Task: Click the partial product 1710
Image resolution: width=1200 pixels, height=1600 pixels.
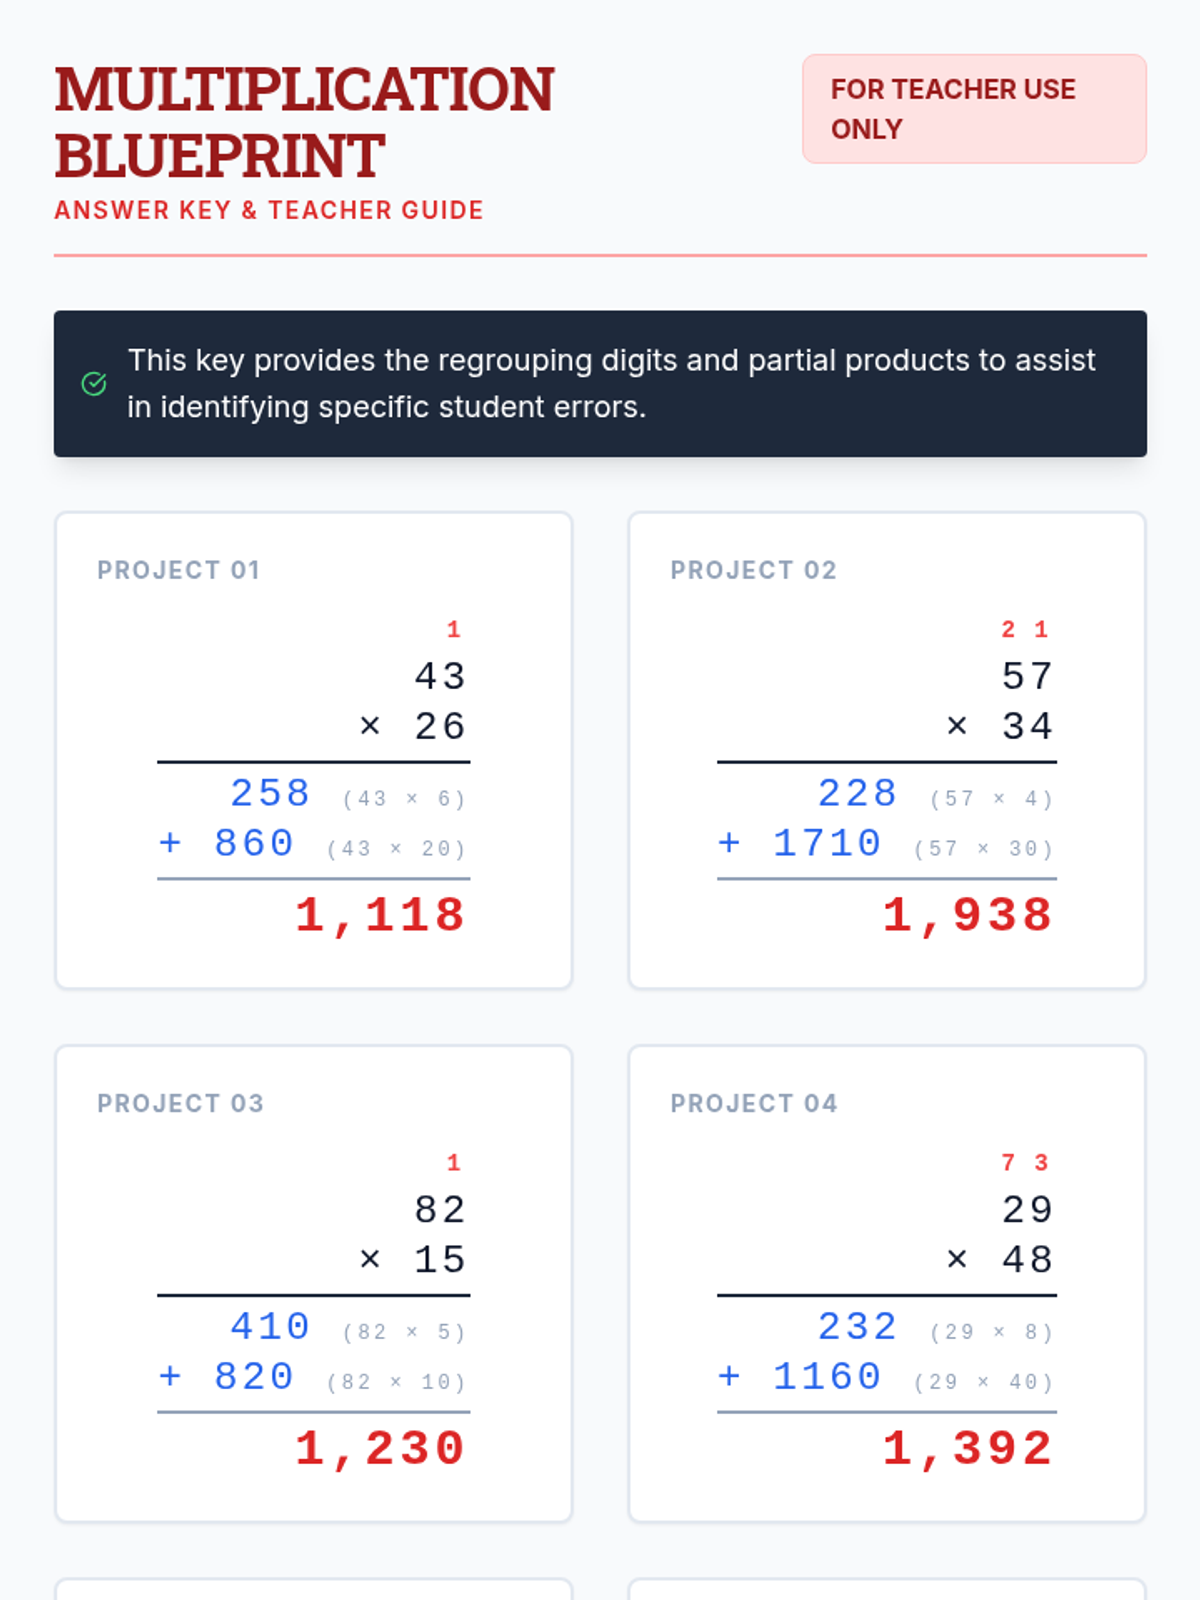Action: (827, 843)
